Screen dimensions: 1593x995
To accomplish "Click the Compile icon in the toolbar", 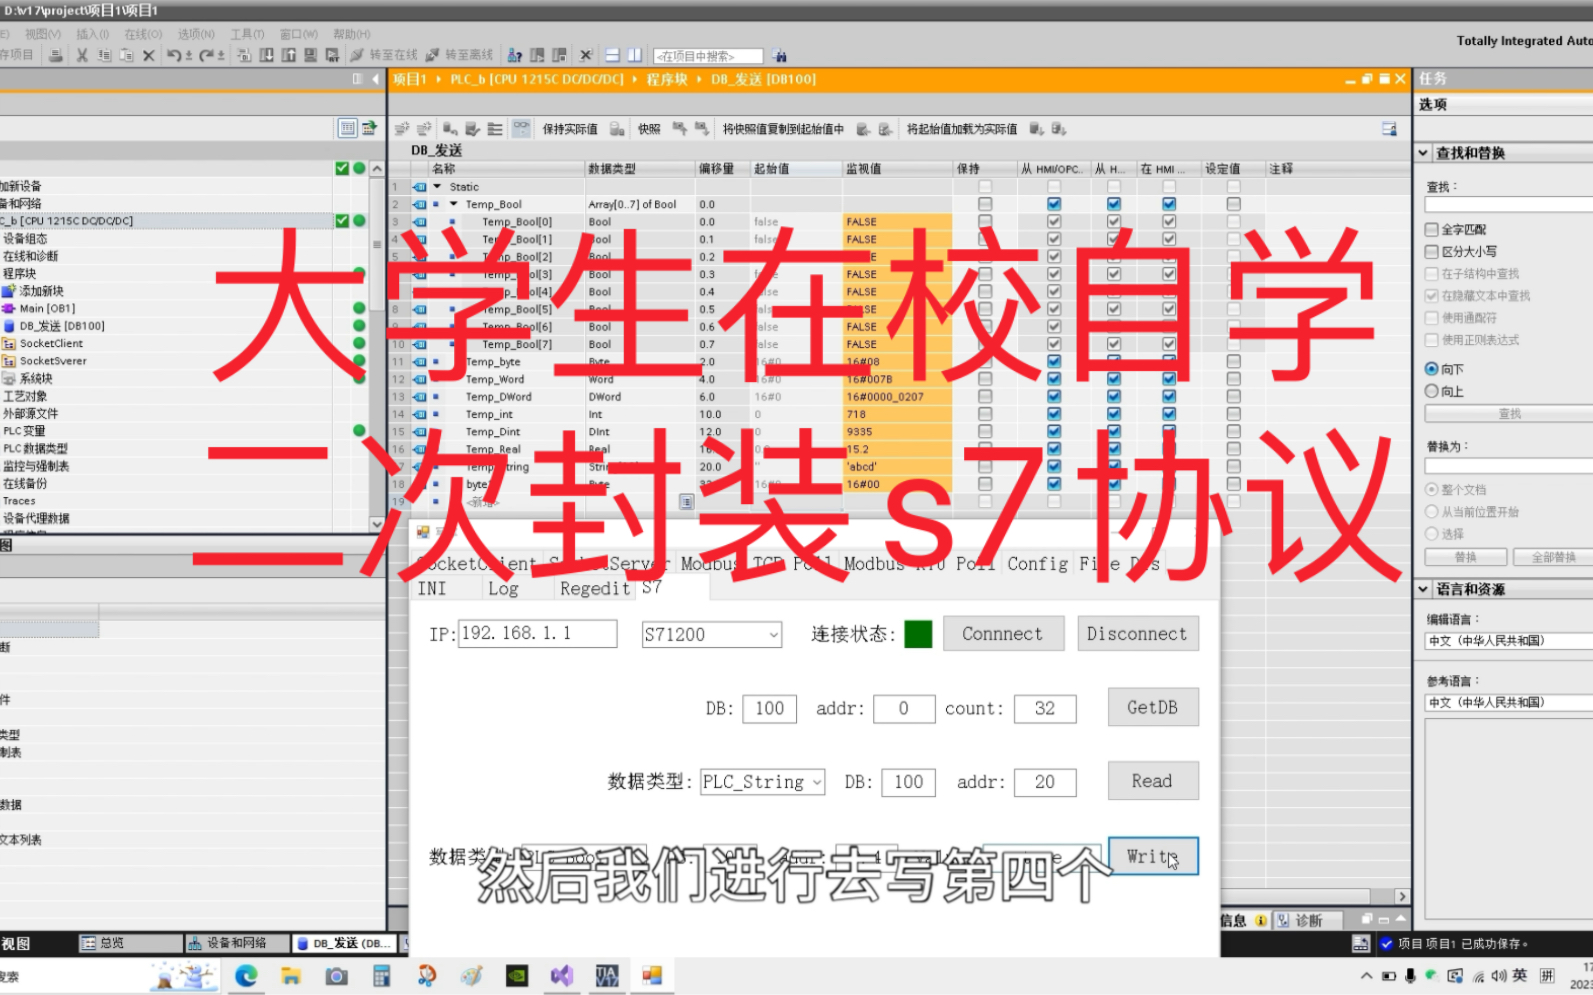I will 243,56.
